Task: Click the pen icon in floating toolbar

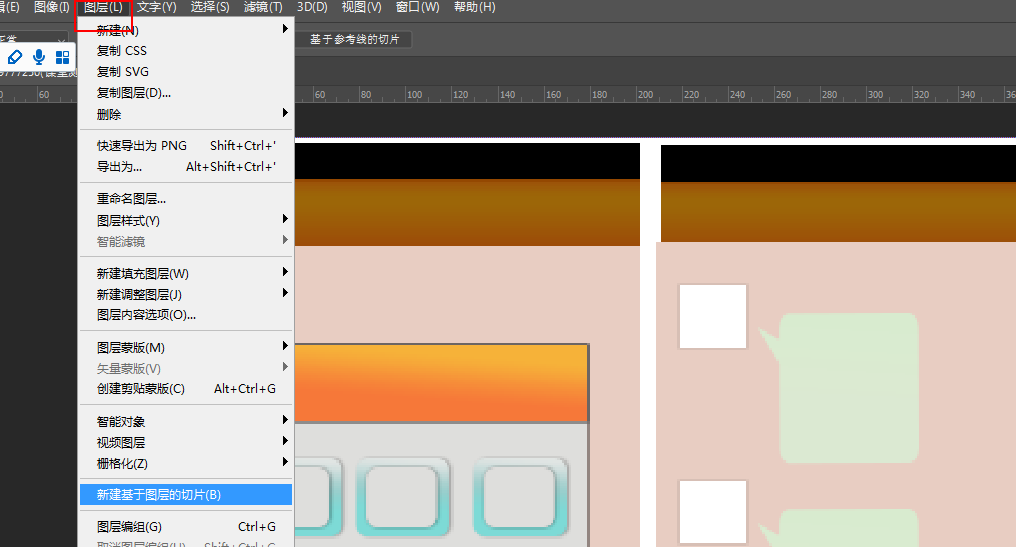Action: [15, 57]
